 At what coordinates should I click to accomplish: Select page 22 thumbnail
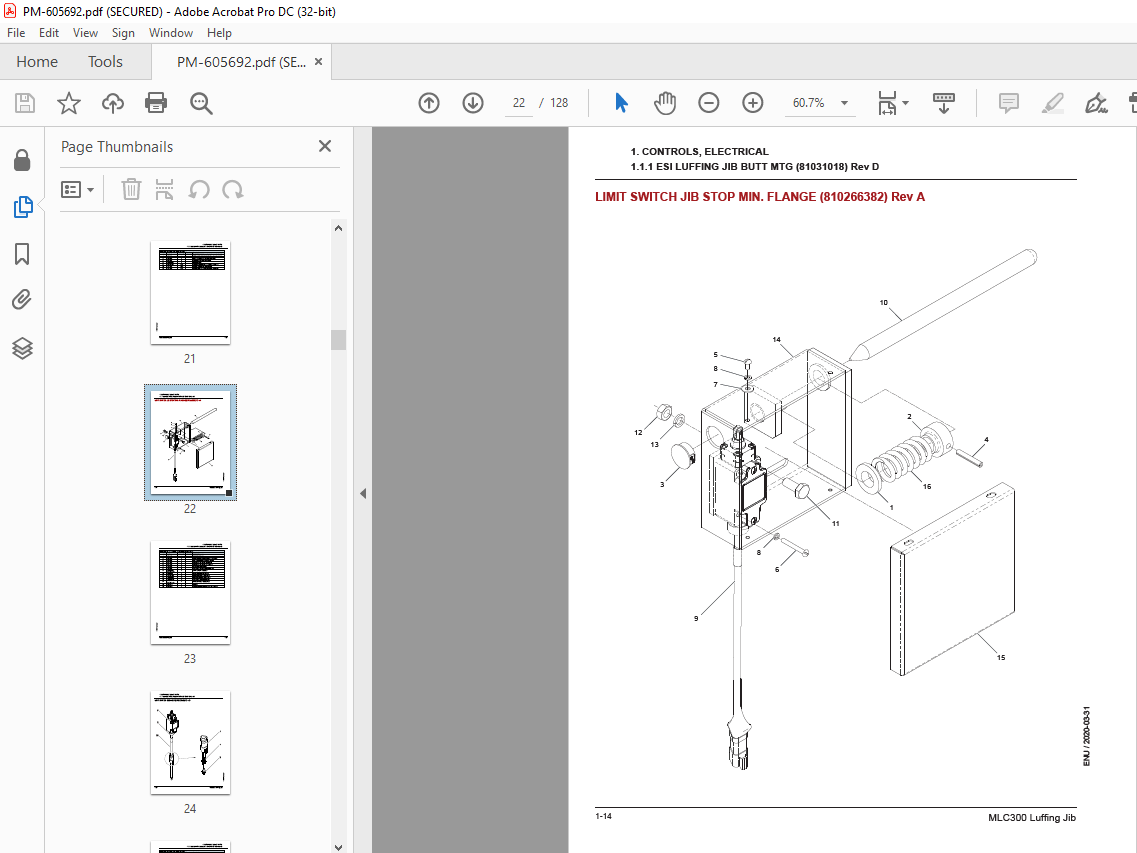190,442
